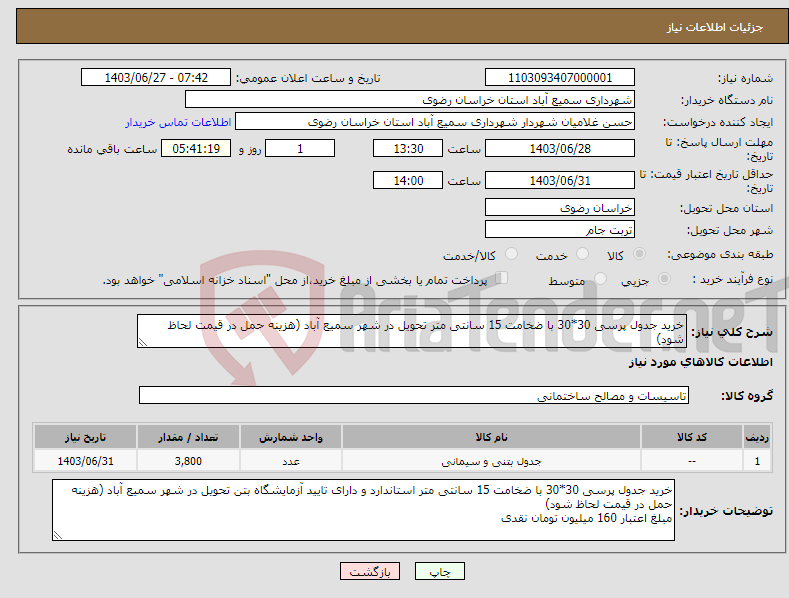
Task: Click the remaining time field 05:41:19
Action: point(196,148)
